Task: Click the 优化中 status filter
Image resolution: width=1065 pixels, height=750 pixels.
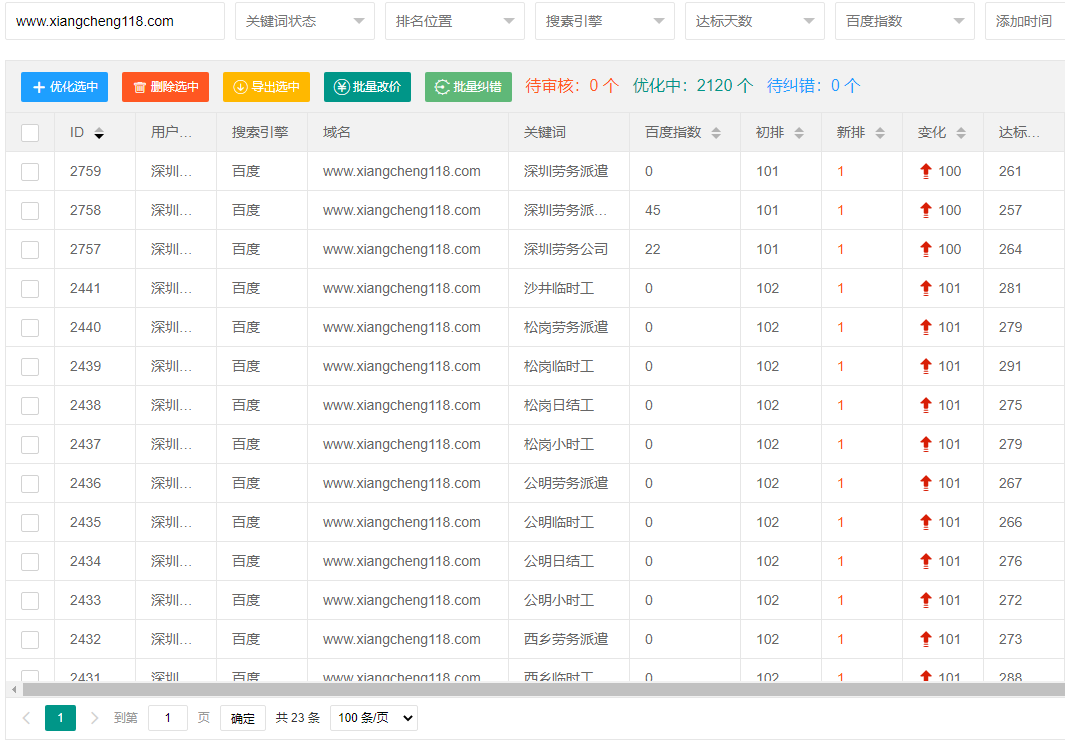Action: pos(692,86)
